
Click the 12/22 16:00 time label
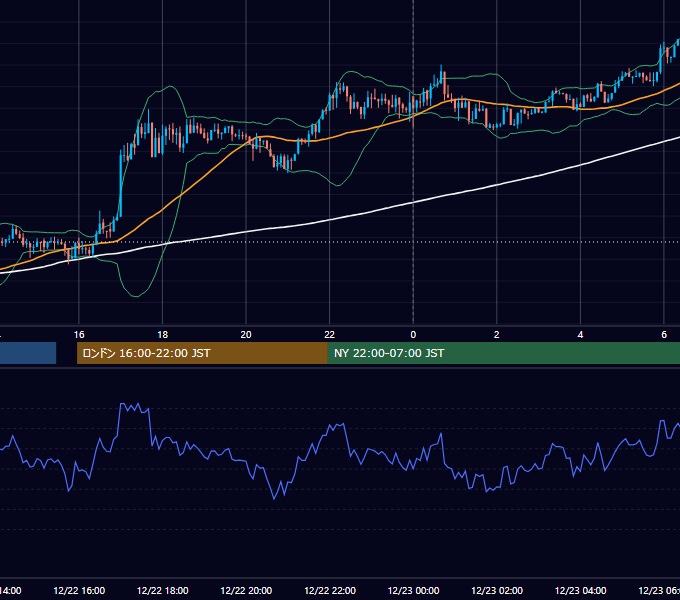[x=79, y=590]
